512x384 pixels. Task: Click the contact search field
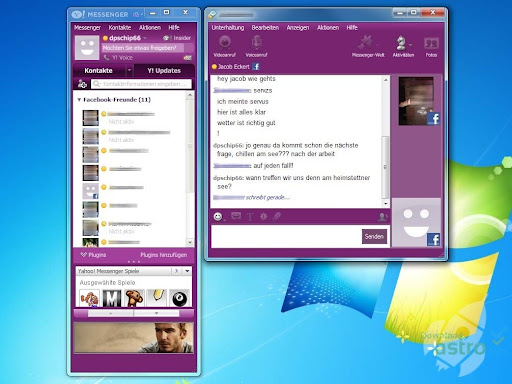point(141,84)
